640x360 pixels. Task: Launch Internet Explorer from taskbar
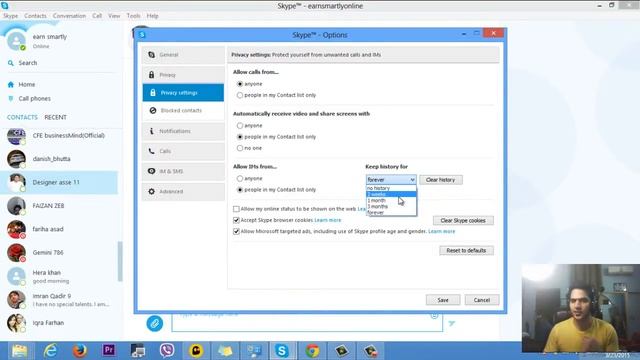click(50, 351)
